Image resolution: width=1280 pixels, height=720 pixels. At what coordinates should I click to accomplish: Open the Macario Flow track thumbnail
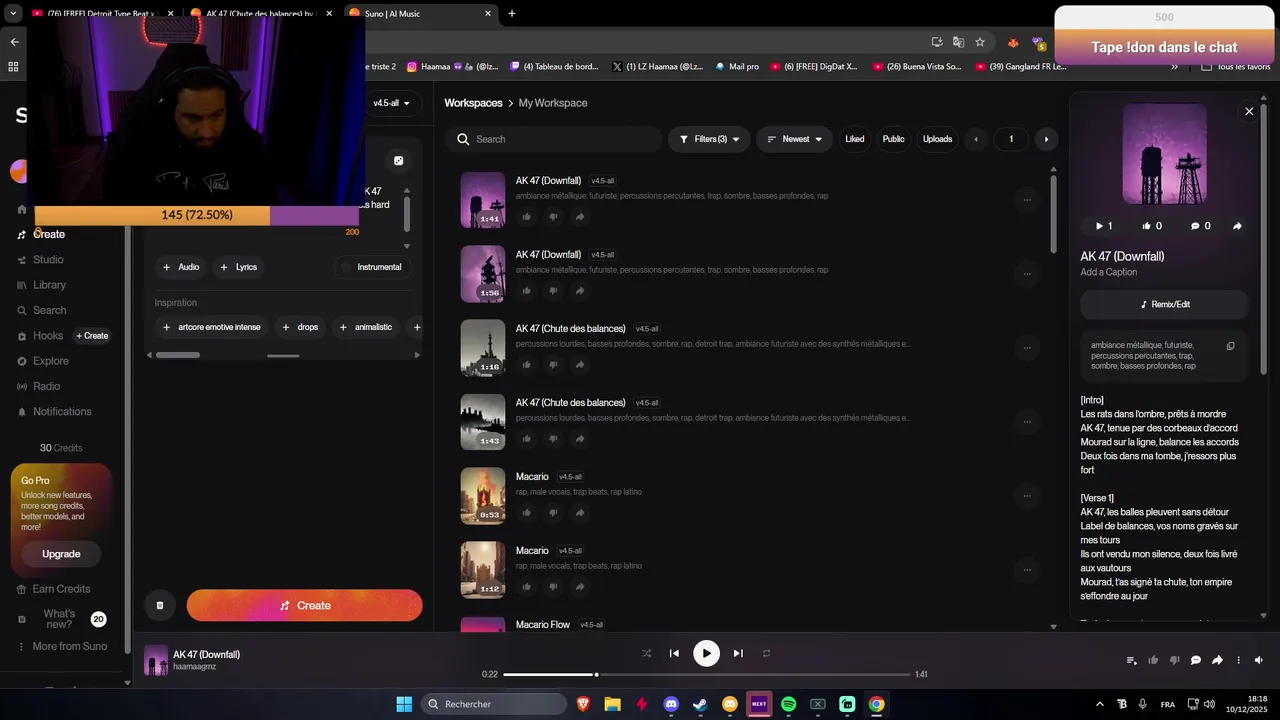point(483,624)
